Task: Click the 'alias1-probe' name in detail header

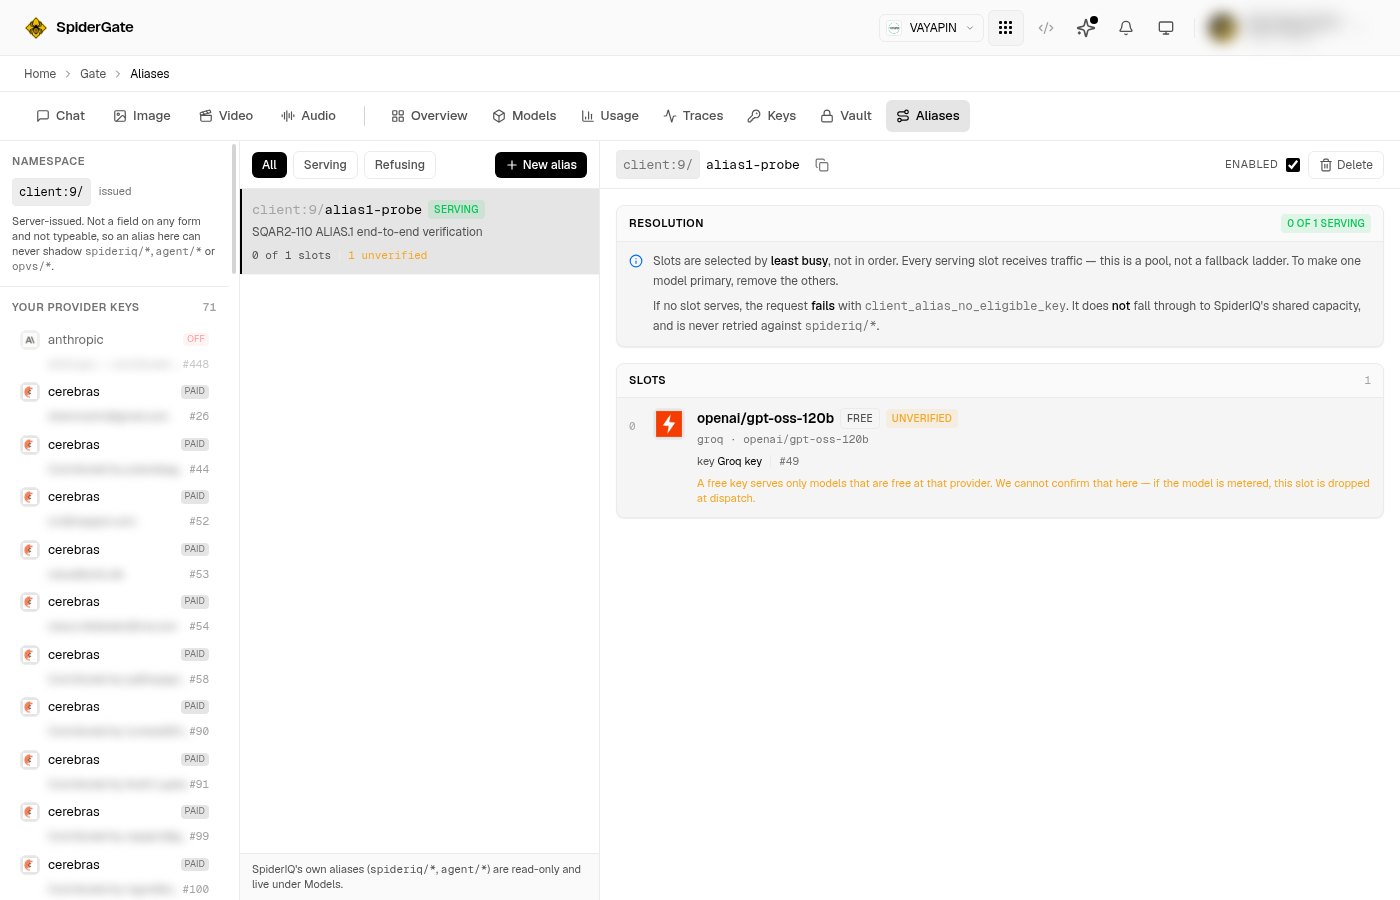Action: pos(753,165)
